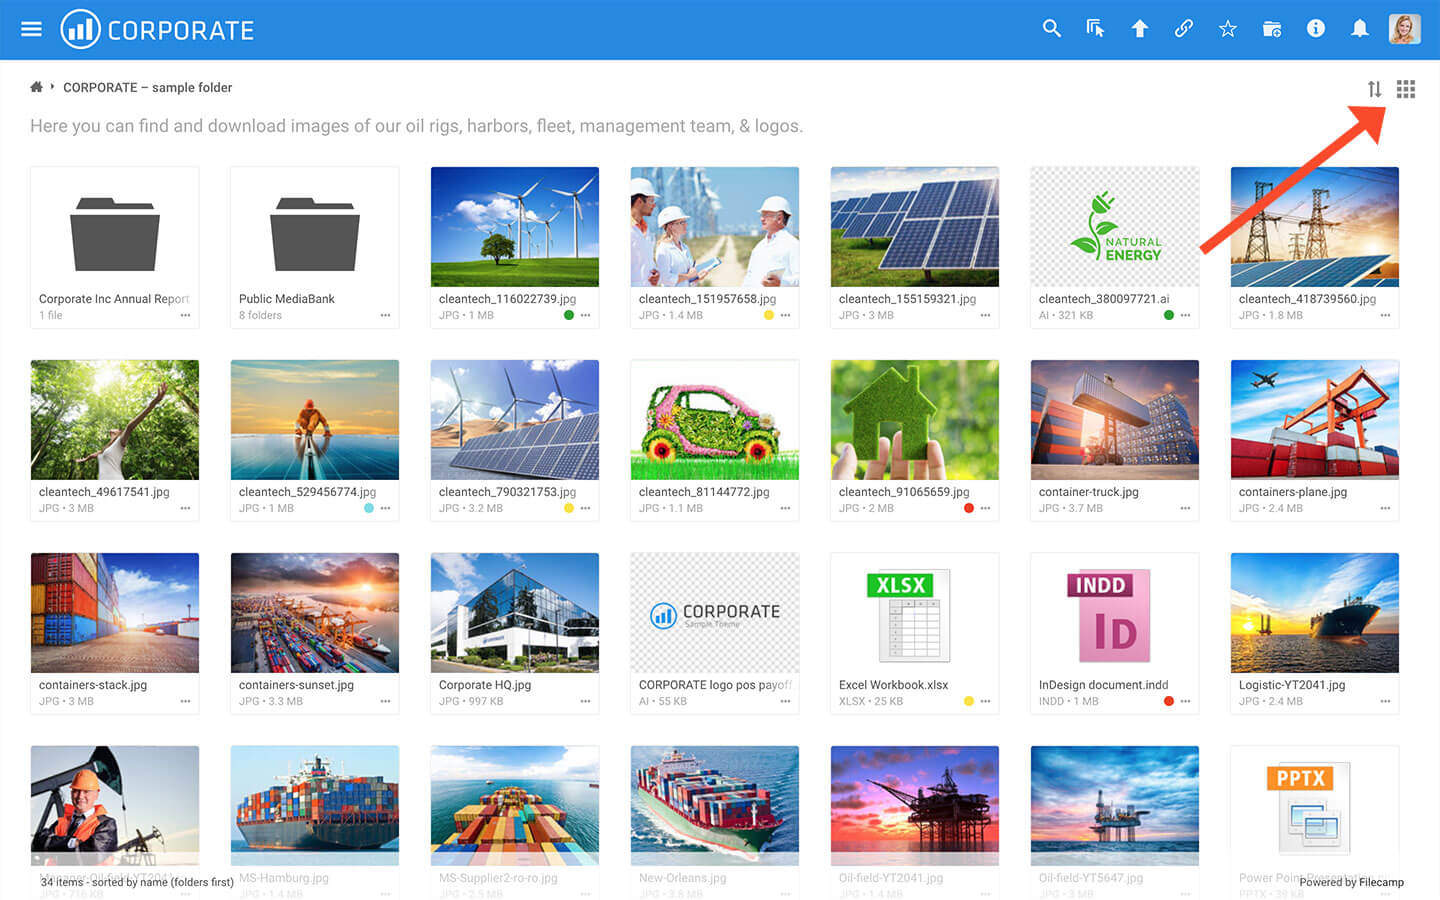Open MS-Hamburg.jpg container ship thumbnail
This screenshot has width=1440, height=900.
click(315, 806)
